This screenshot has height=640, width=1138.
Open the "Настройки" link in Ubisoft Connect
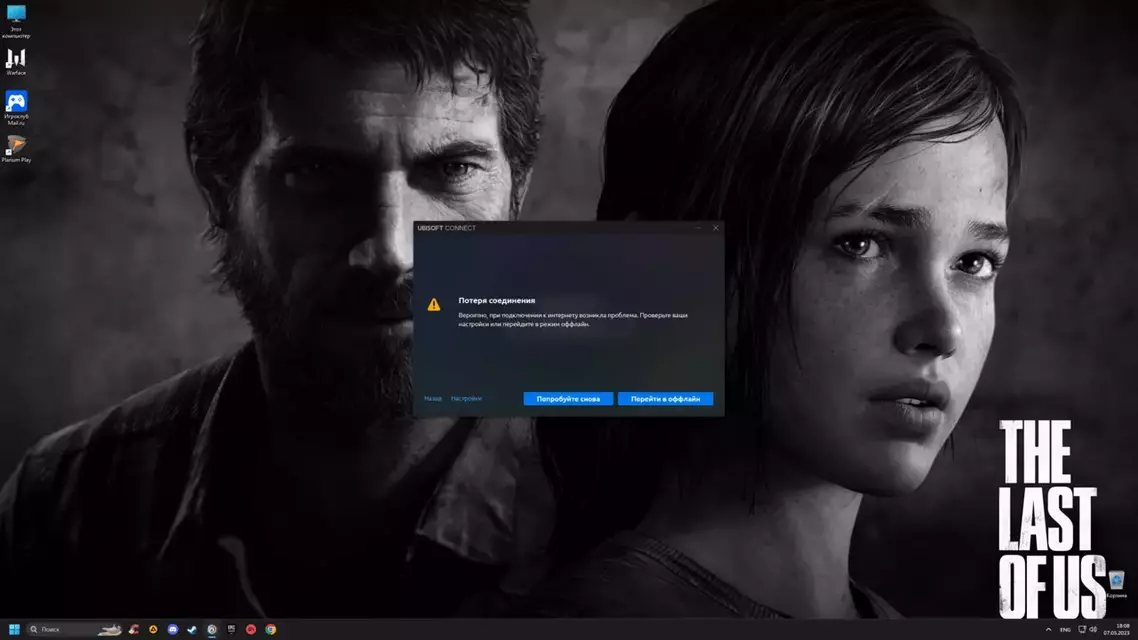[x=466, y=398]
